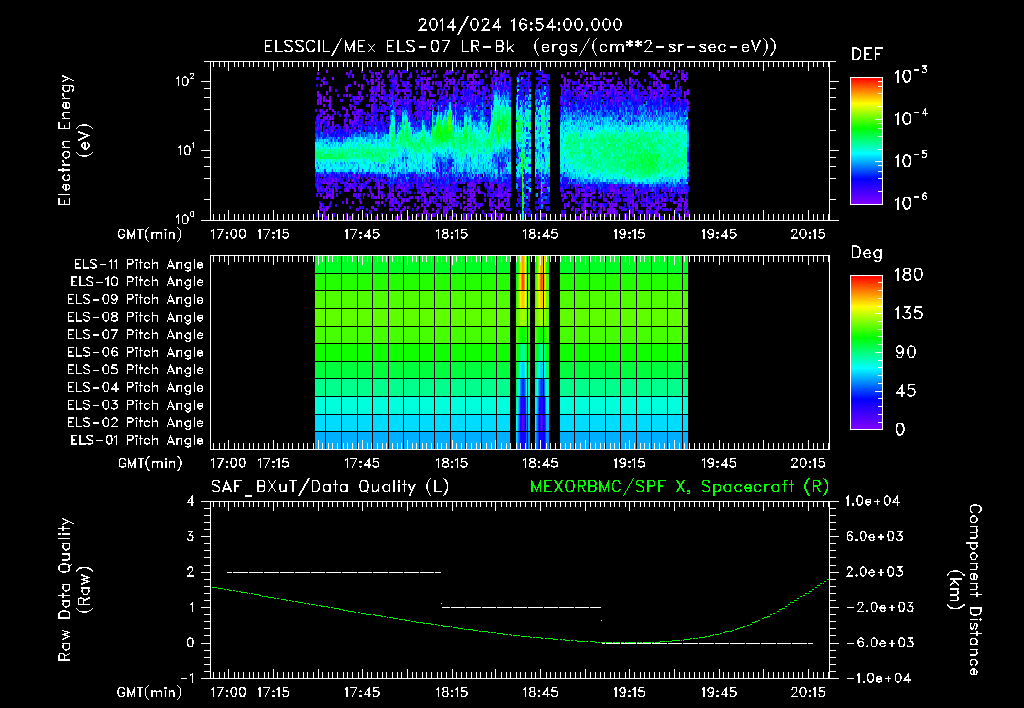Viewport: 1024px width, 708px height.
Task: Select the ELS-05 Pitch Angle row label
Action: 135,370
